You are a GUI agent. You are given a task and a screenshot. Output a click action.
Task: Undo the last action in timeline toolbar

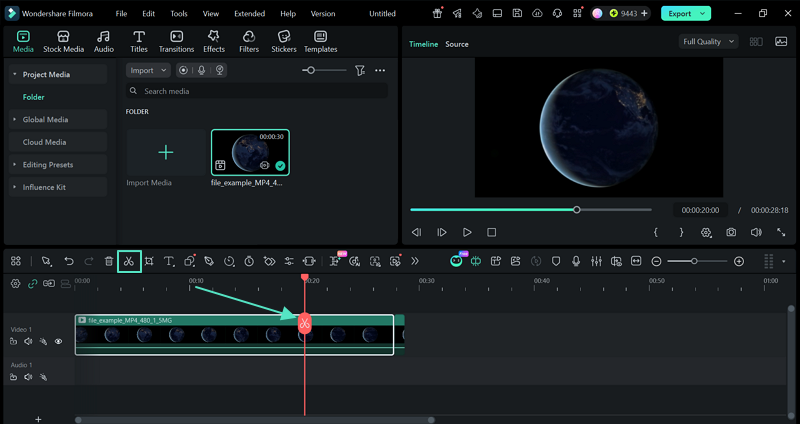pos(69,261)
